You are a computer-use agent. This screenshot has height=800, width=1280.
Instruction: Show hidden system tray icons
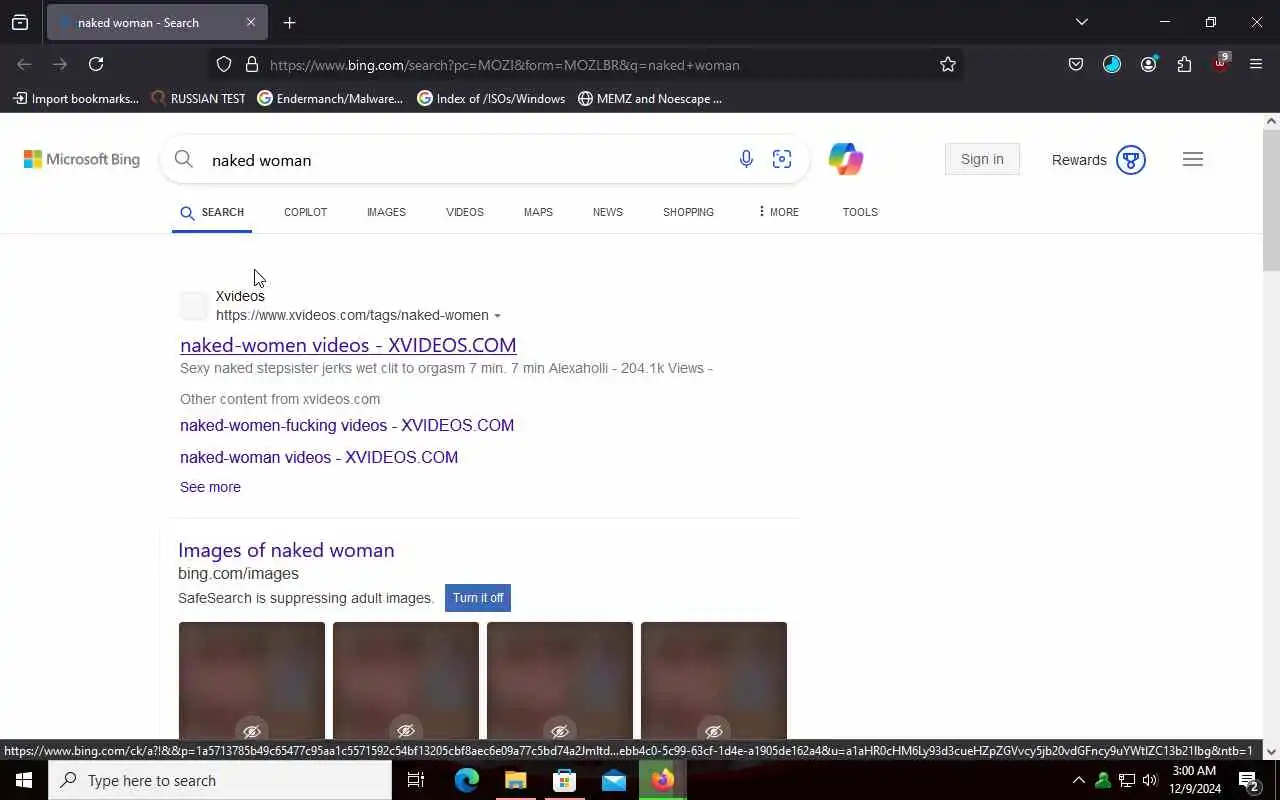(1078, 780)
